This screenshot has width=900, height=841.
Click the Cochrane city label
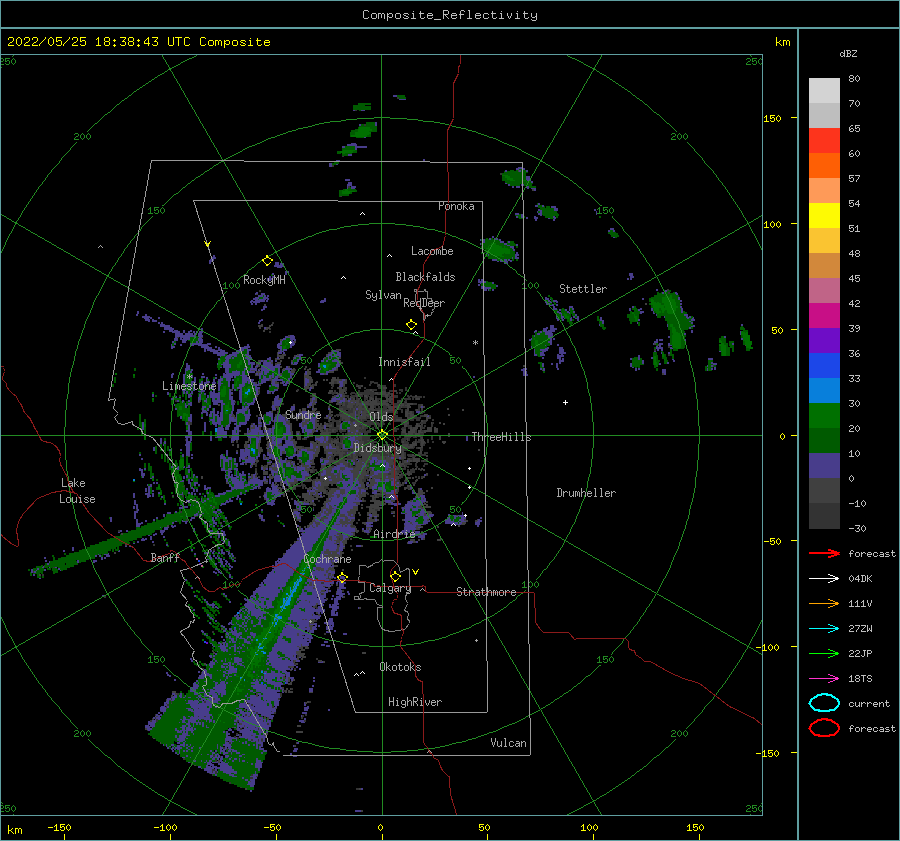[327, 559]
